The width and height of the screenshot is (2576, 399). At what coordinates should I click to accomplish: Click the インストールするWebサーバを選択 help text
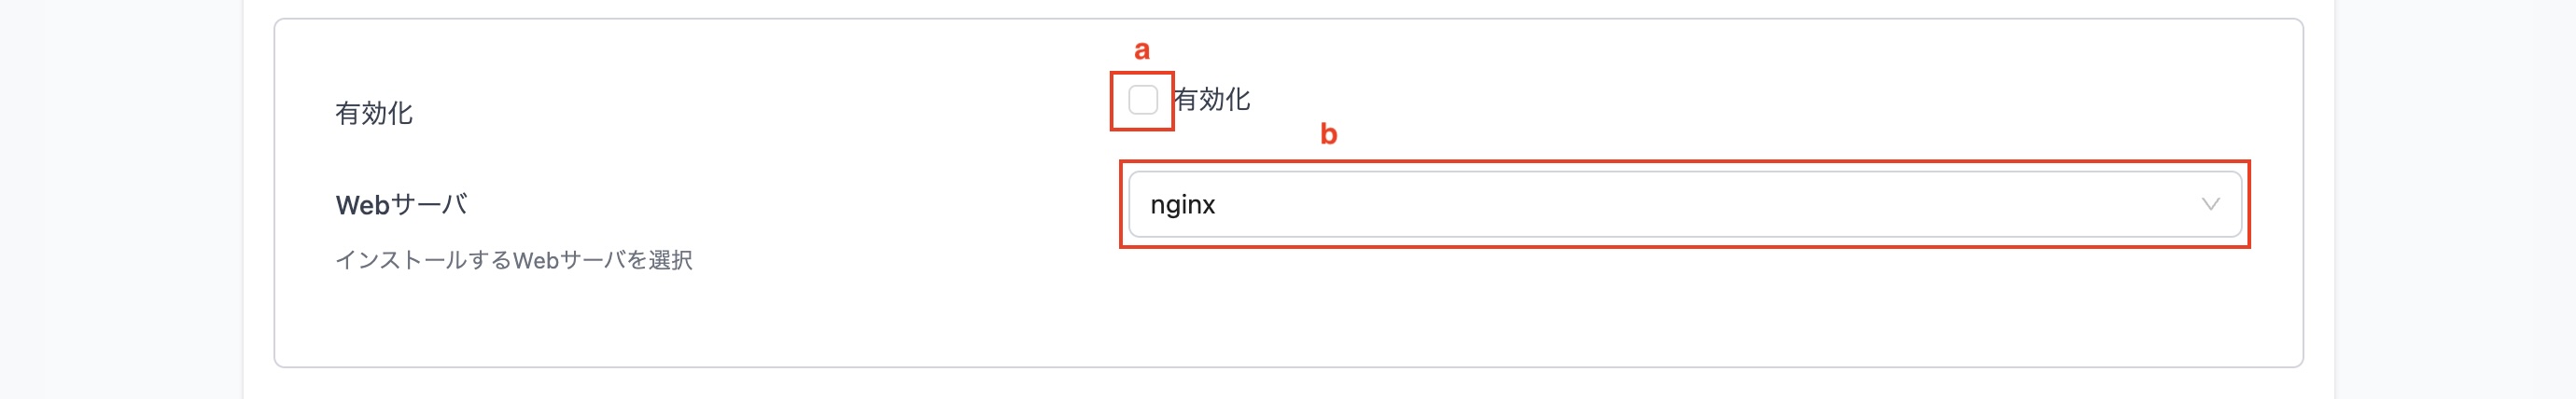pos(513,260)
